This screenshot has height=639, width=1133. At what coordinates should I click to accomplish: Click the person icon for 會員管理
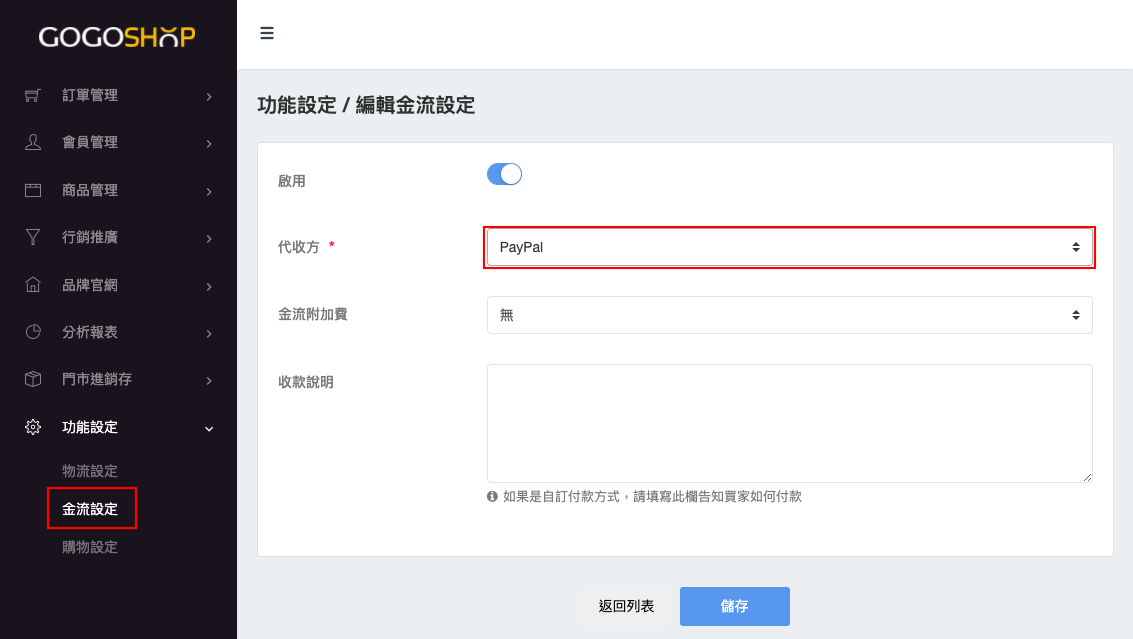tap(33, 142)
